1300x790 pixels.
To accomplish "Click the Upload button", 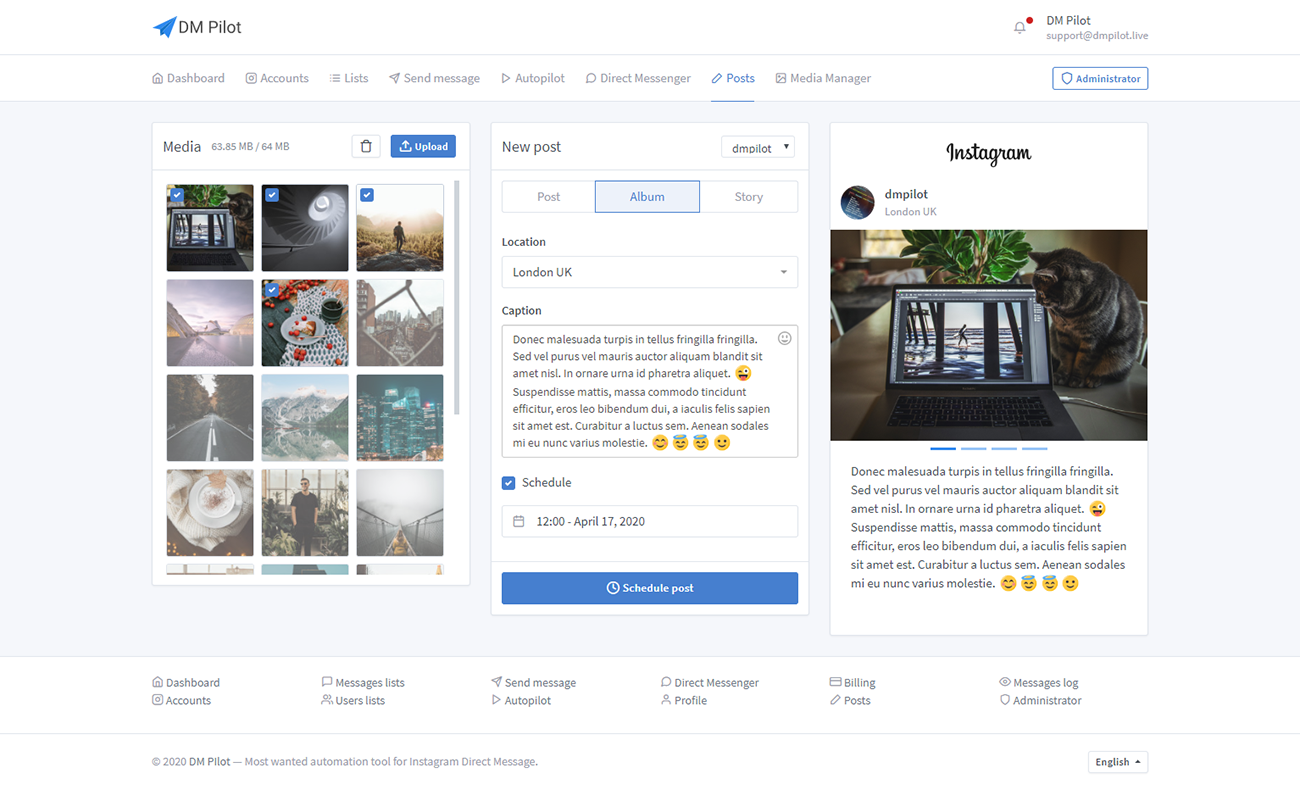I will tap(423, 146).
